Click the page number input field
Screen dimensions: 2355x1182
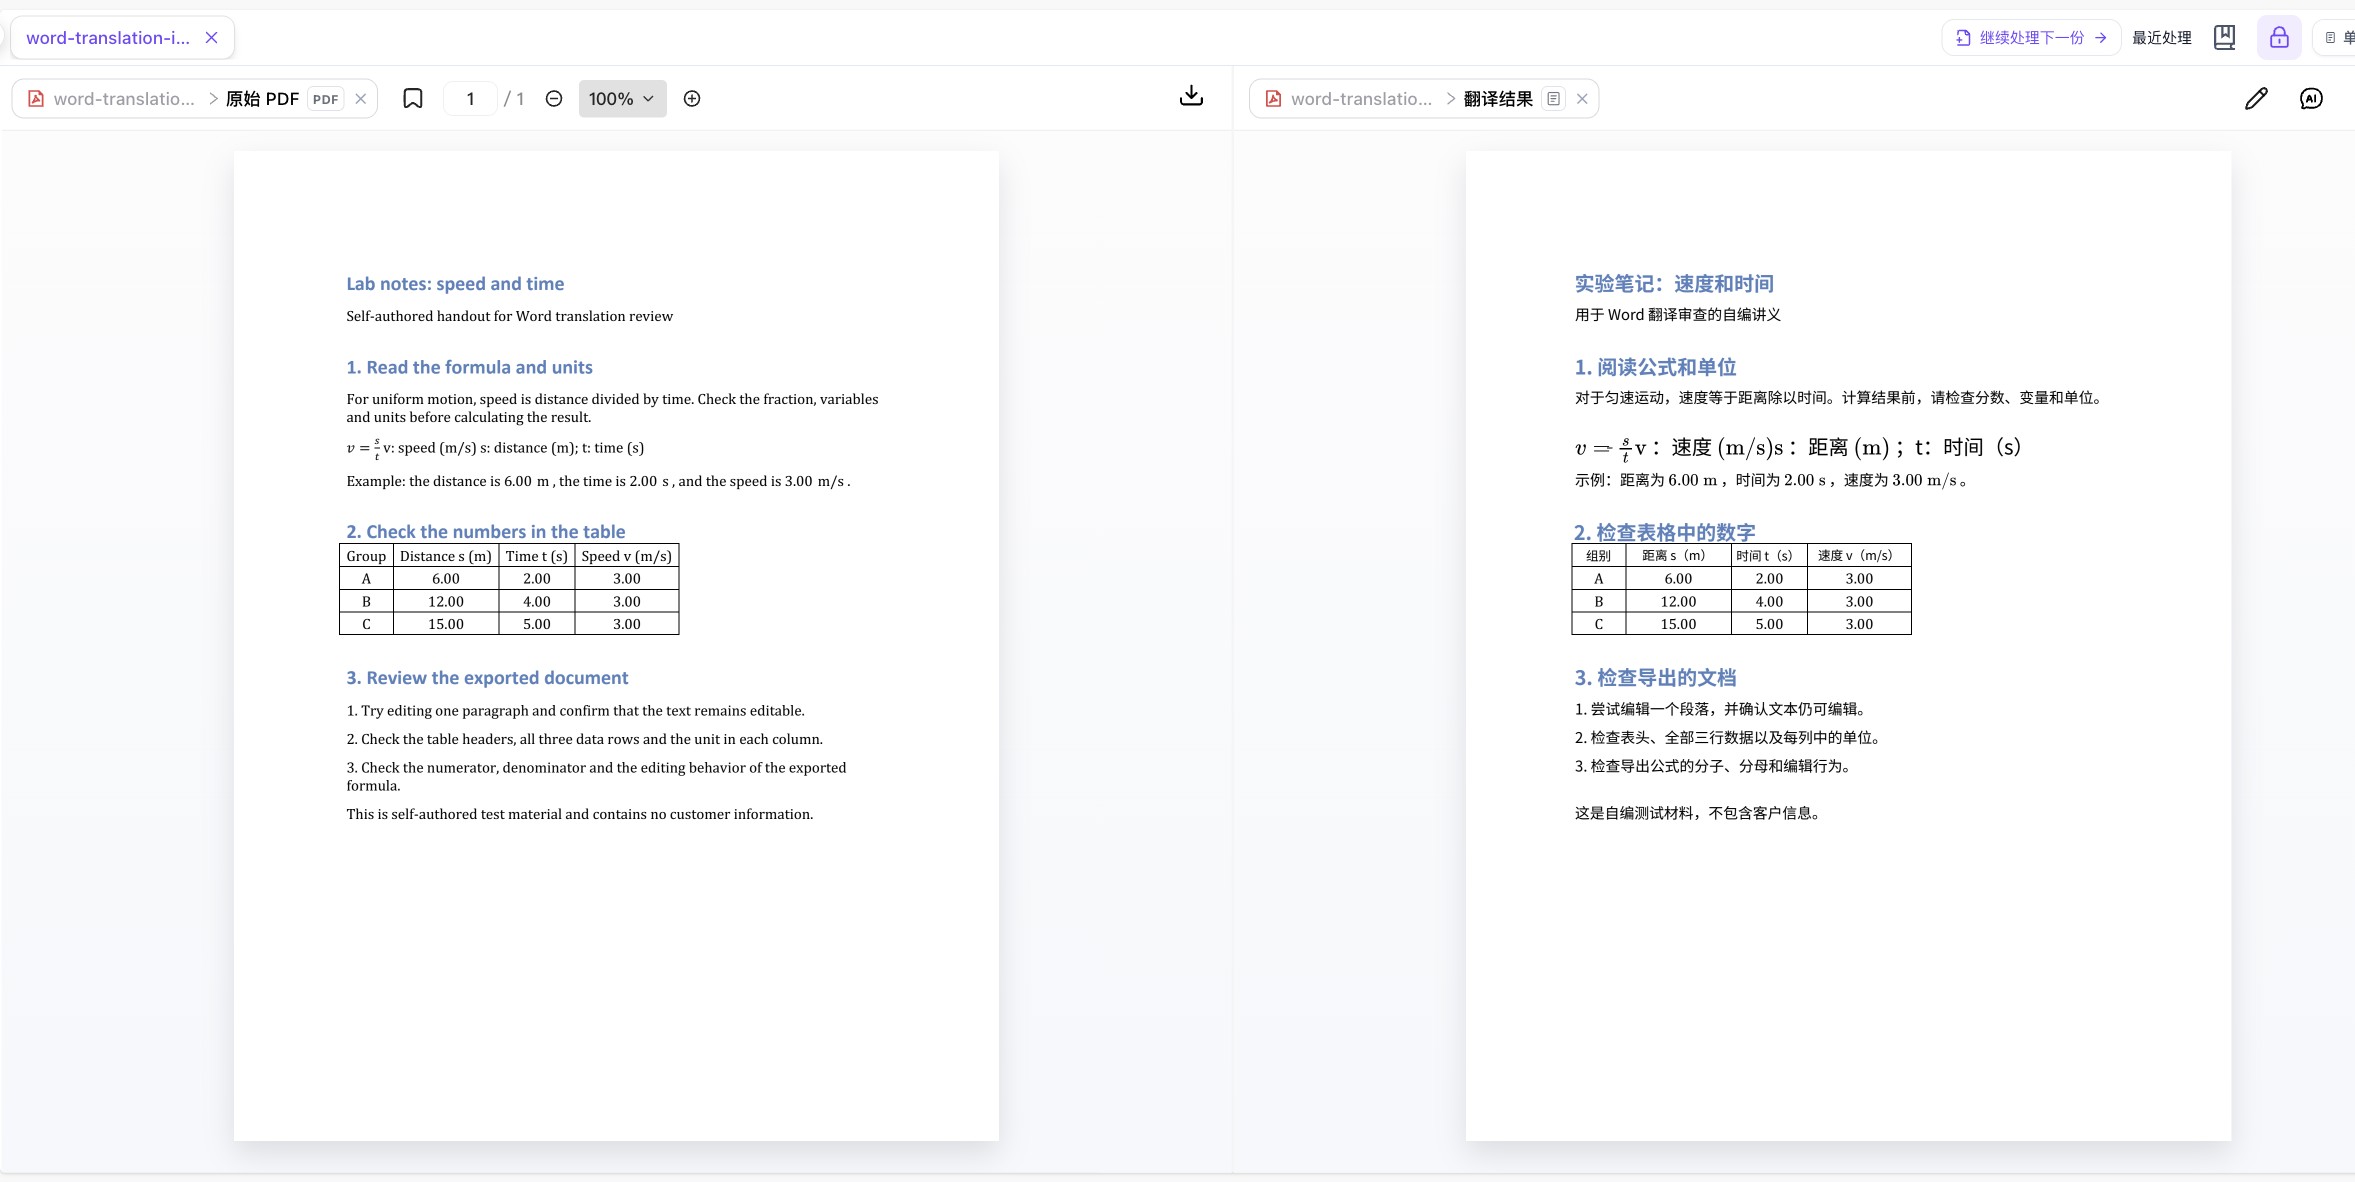[x=470, y=99]
